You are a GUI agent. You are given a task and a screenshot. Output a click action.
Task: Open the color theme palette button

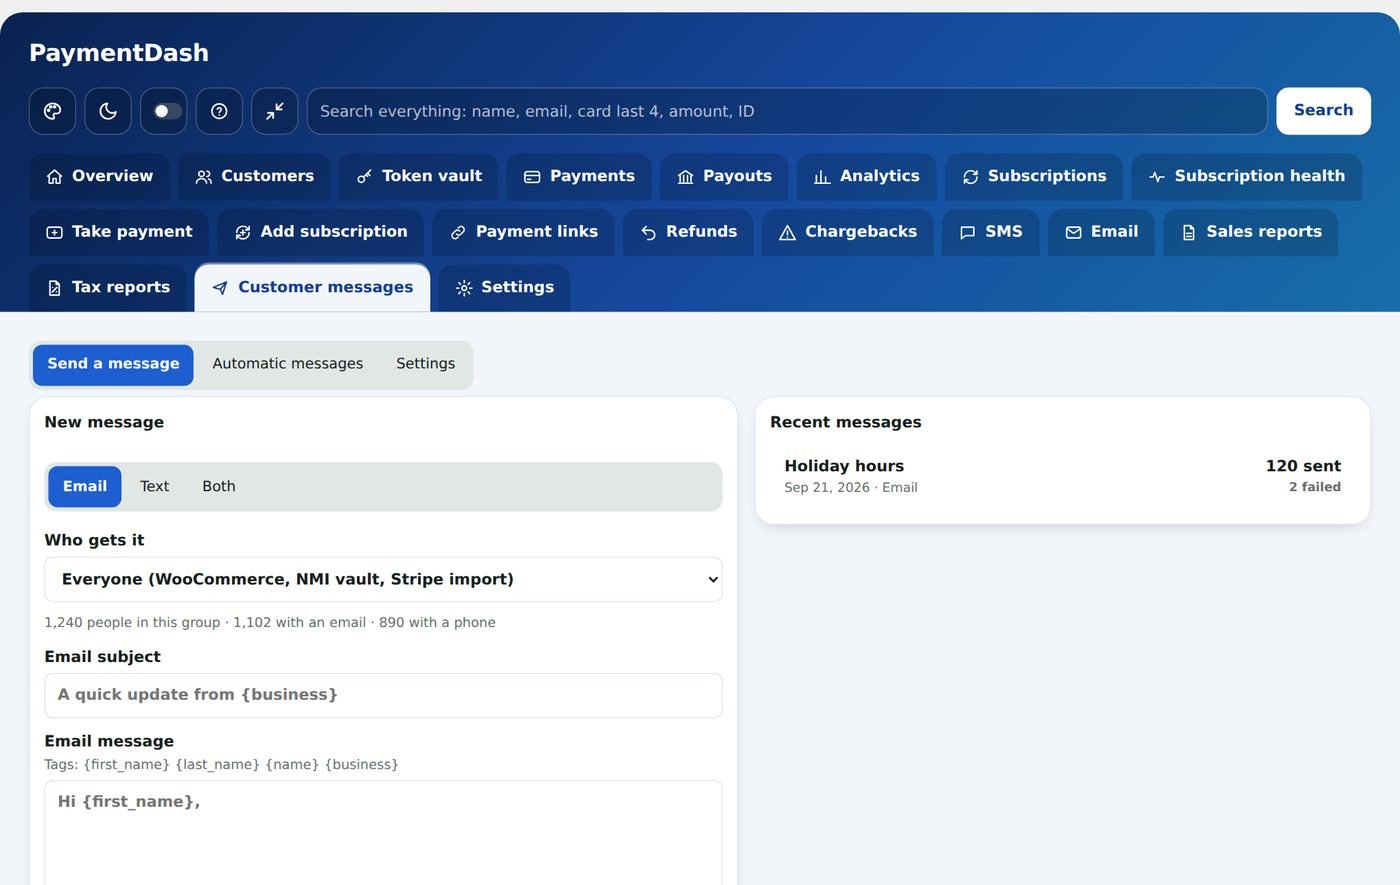tap(52, 111)
